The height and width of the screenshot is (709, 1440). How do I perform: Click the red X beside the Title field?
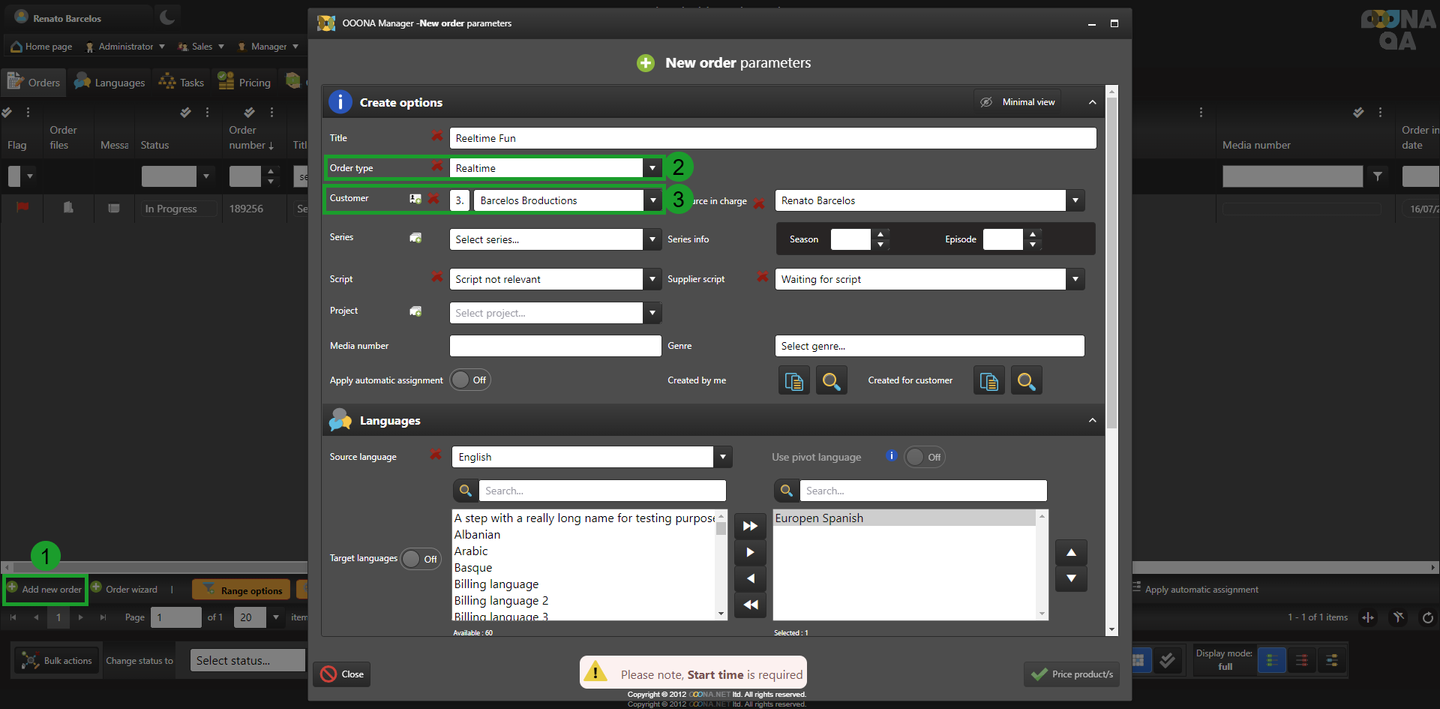[x=436, y=137]
